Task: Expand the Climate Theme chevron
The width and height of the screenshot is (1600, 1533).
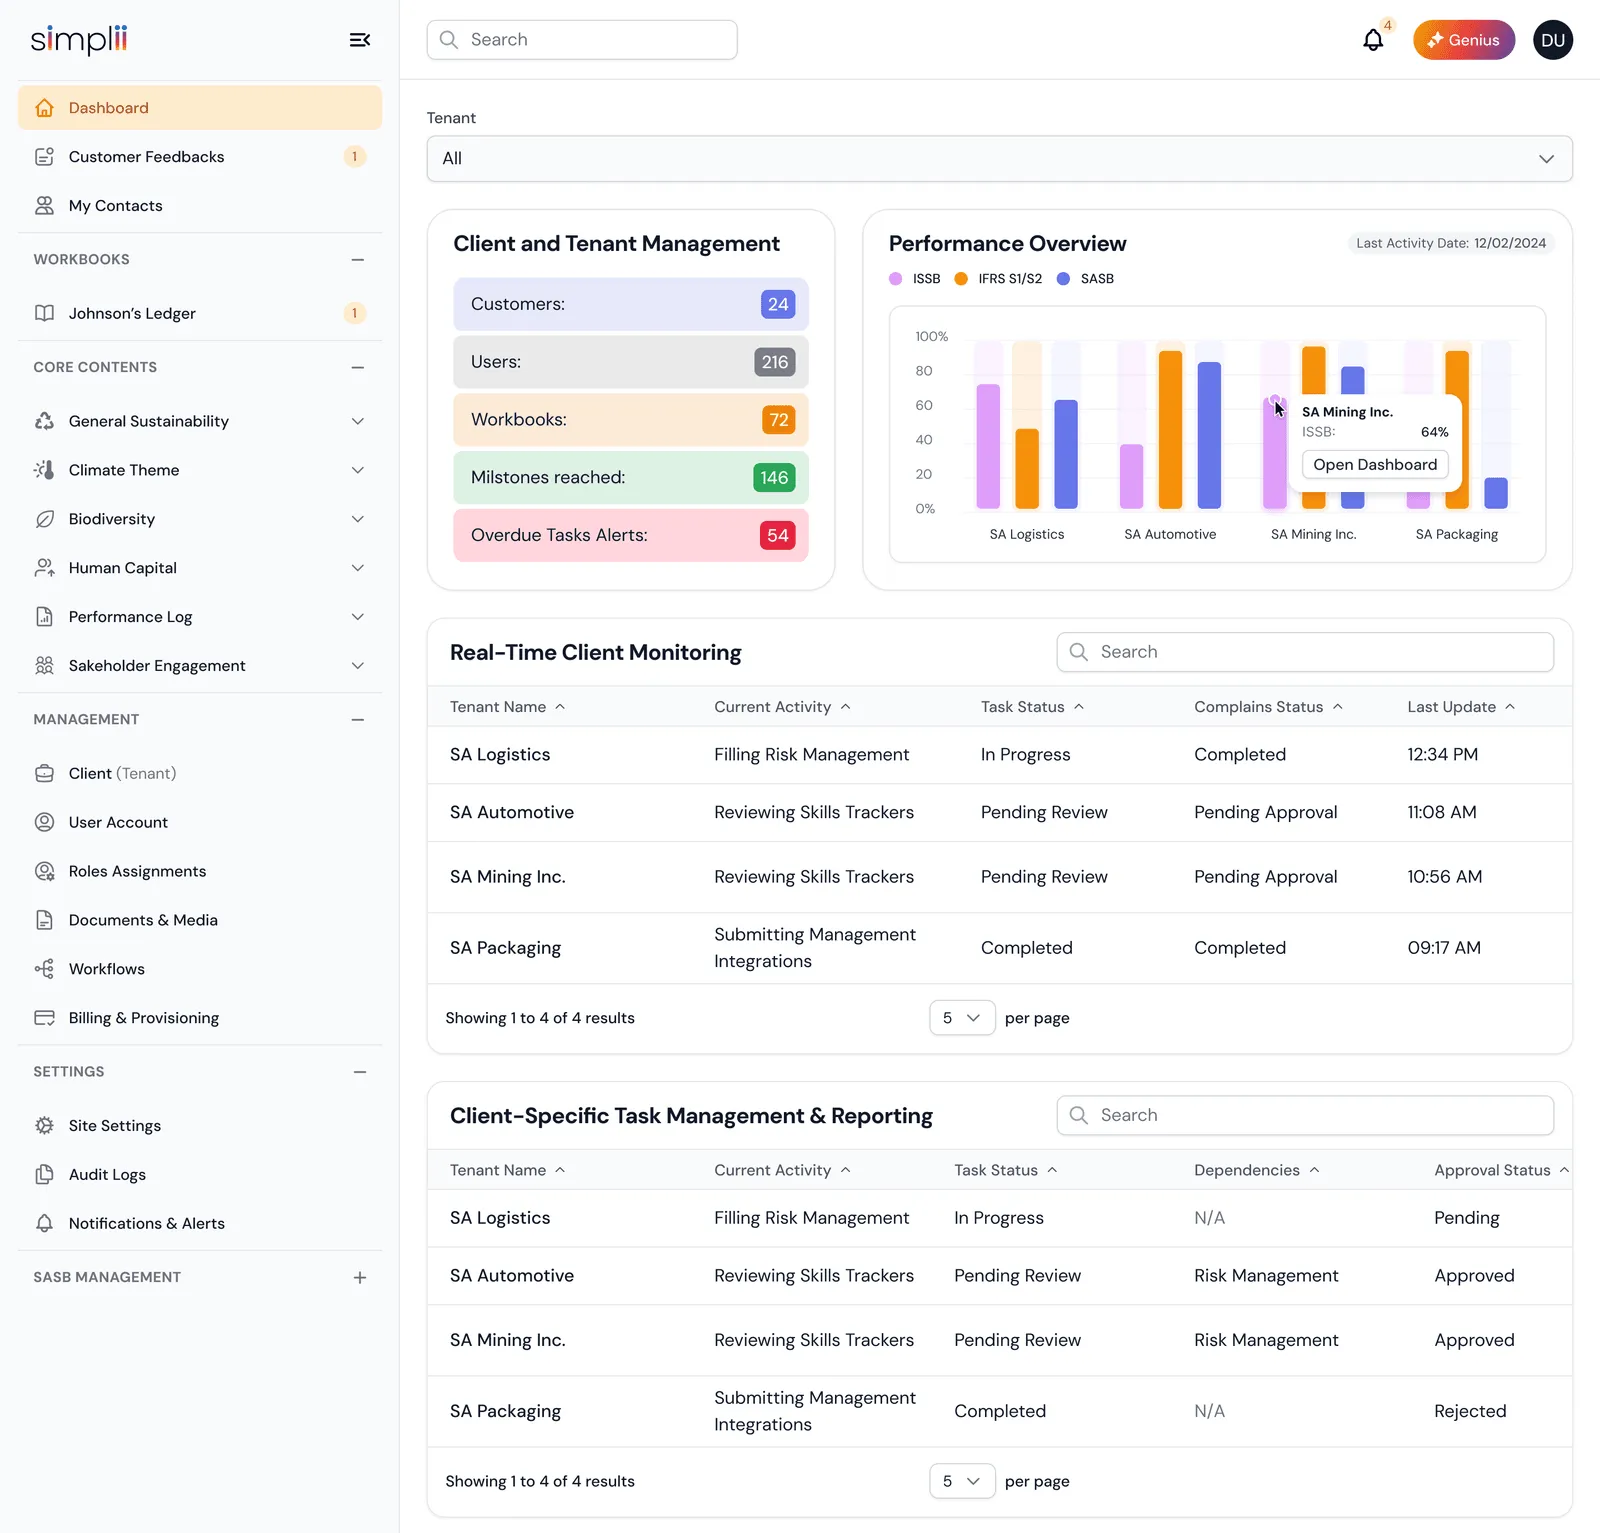Action: pos(358,470)
